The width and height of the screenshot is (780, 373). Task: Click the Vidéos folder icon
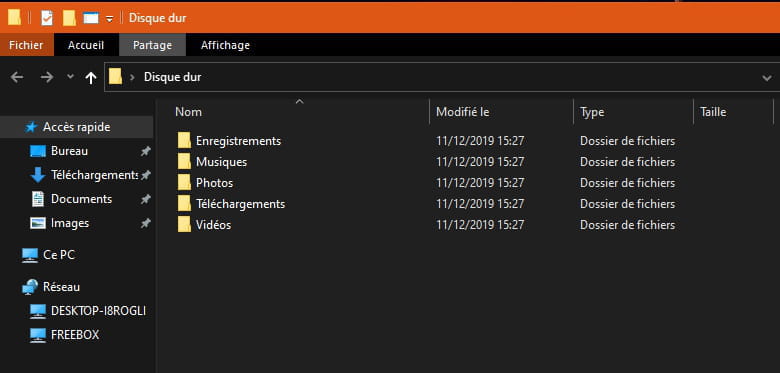pyautogui.click(x=185, y=224)
